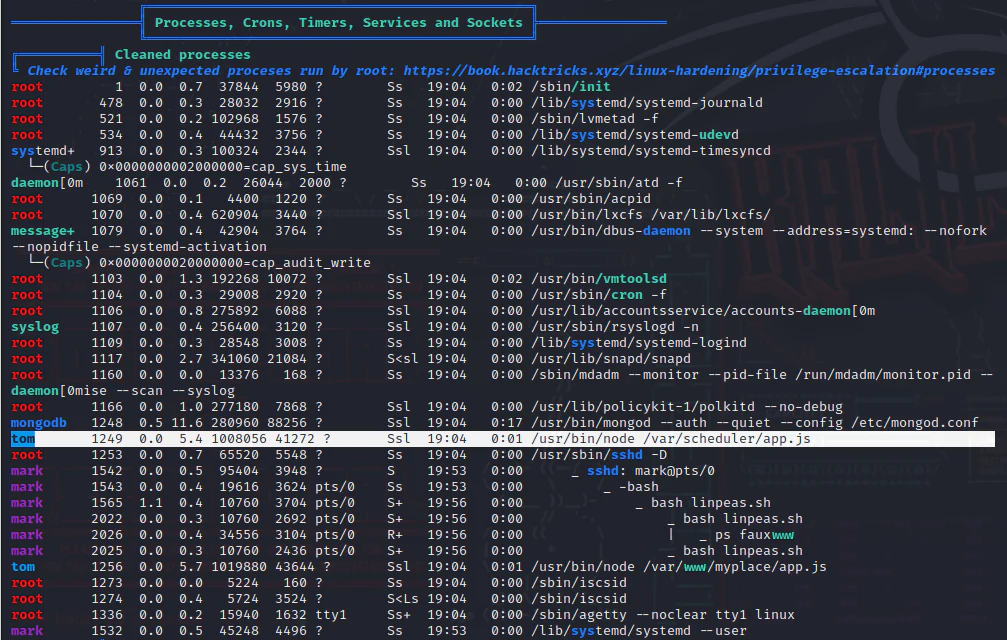
Task: Select the 'systemd+' user name
Action: click(x=42, y=151)
